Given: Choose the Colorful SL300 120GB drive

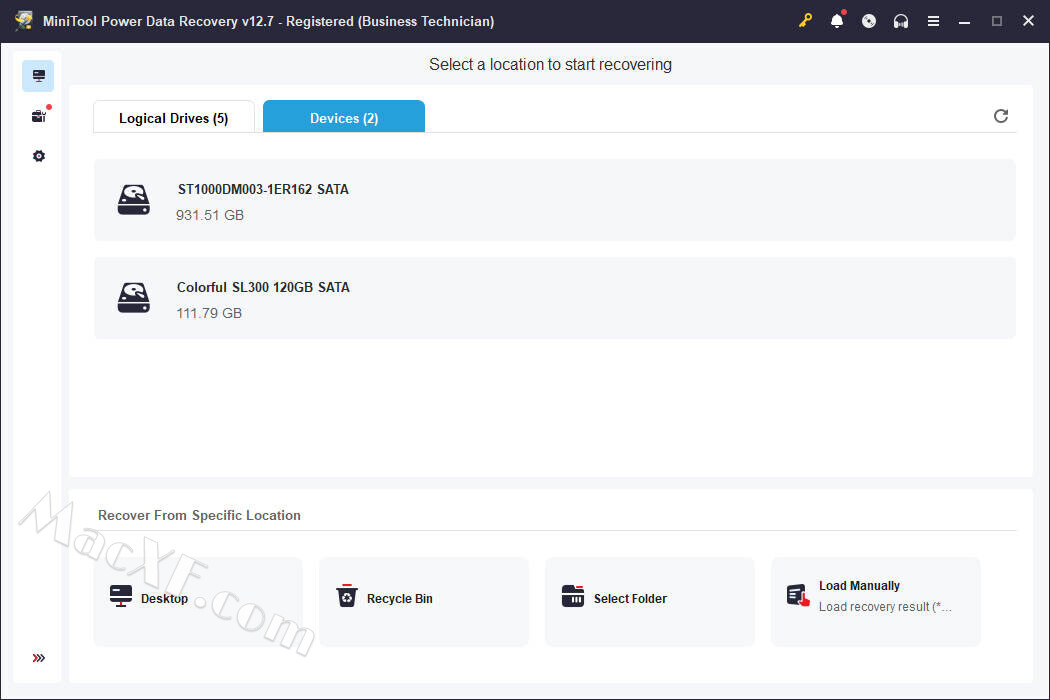Looking at the screenshot, I should click(554, 298).
